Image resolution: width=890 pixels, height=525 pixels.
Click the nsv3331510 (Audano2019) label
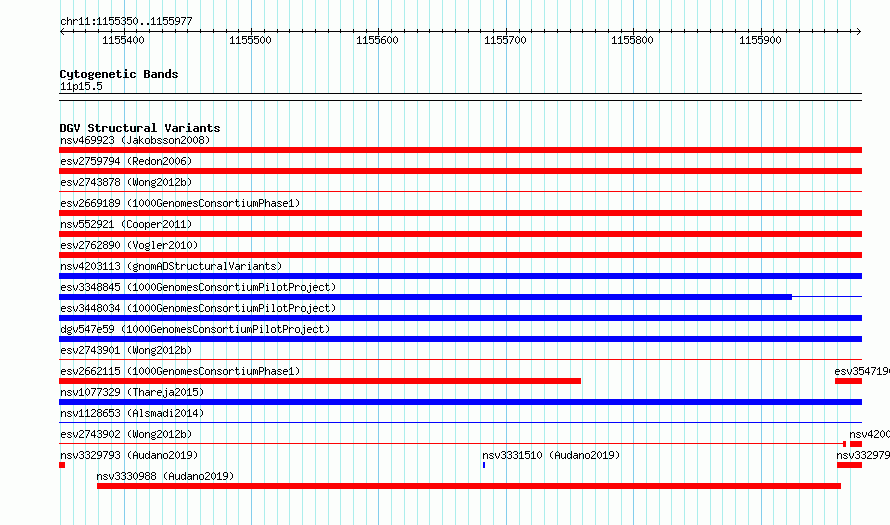551,455
